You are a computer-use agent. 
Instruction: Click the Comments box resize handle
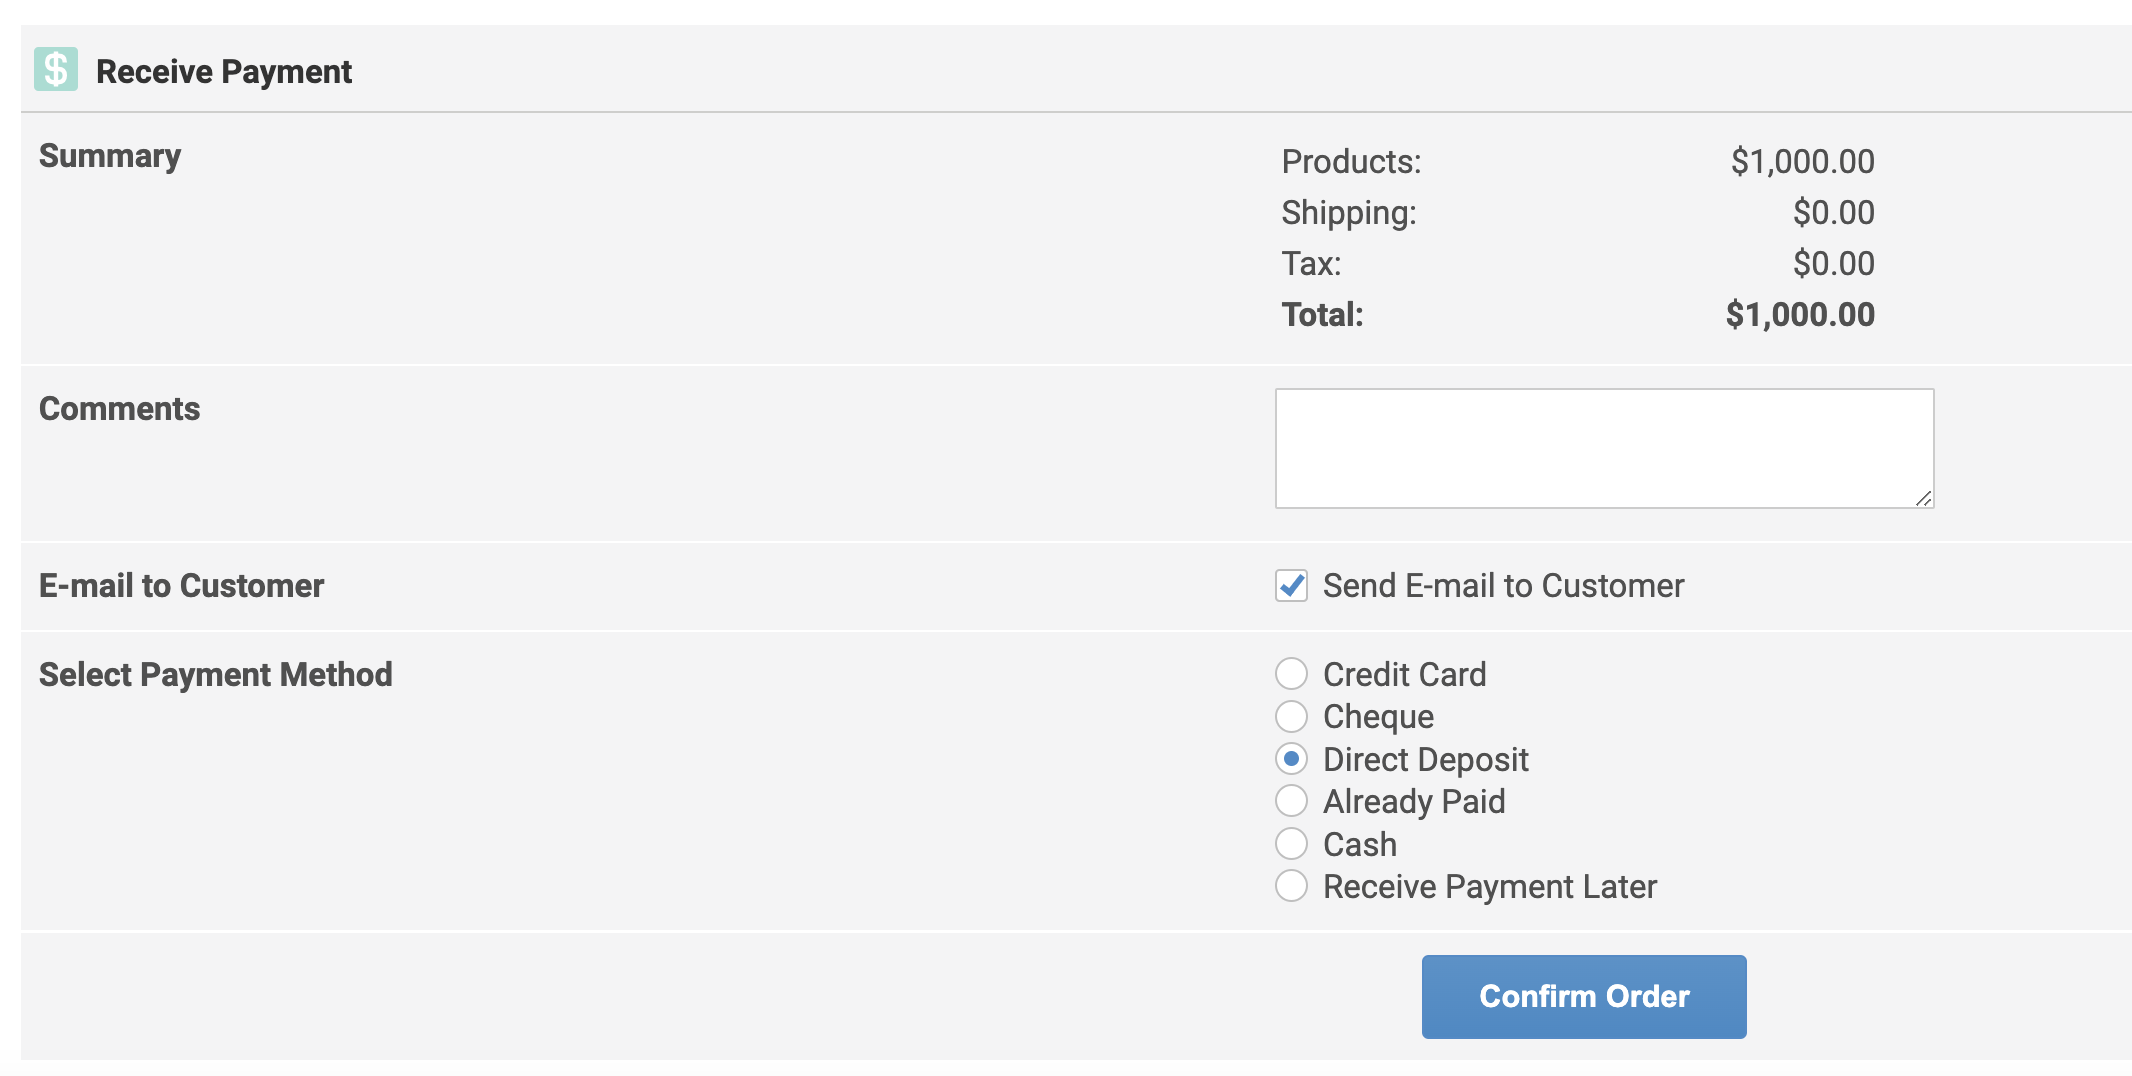pos(1923,498)
